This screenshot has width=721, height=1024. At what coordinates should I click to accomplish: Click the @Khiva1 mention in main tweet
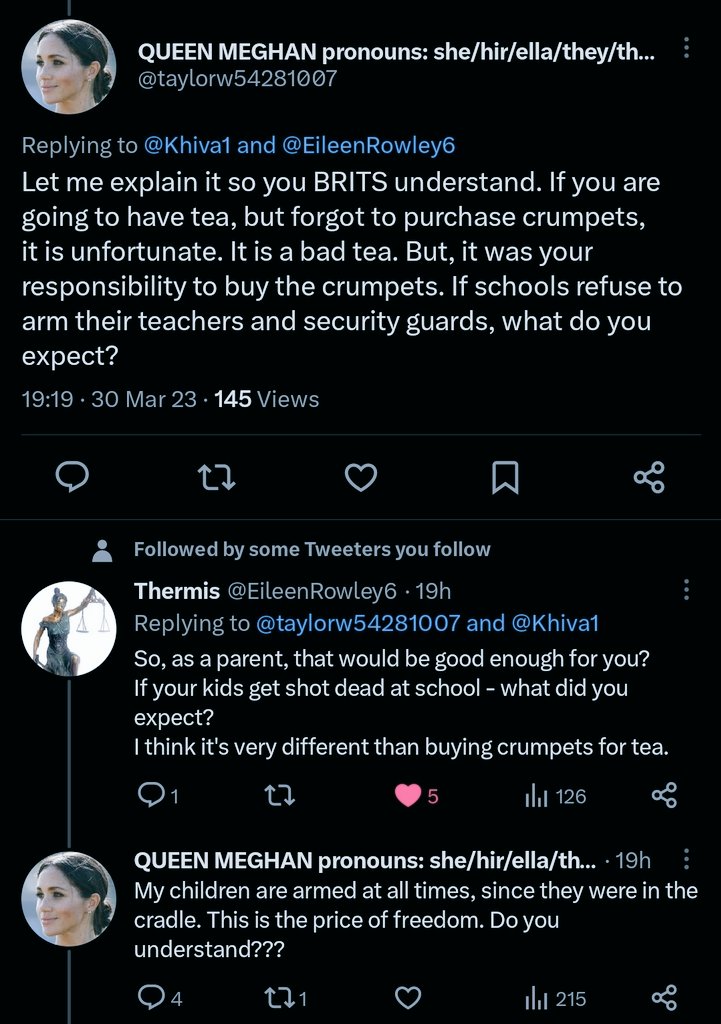pyautogui.click(x=188, y=145)
